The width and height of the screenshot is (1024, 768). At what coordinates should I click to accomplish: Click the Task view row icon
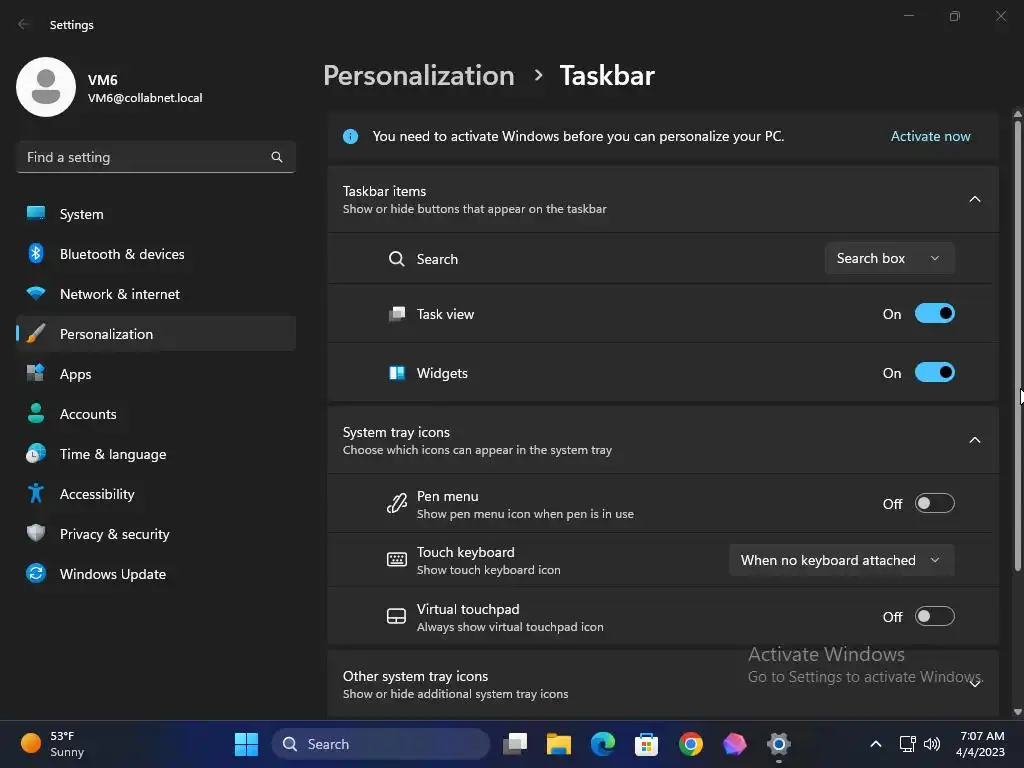[396, 314]
